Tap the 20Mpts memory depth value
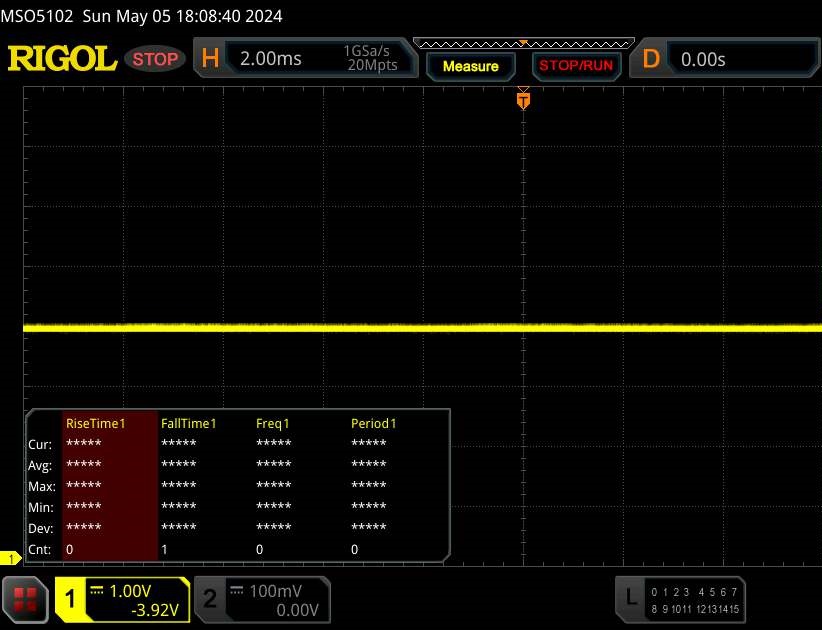This screenshot has width=822, height=630. (x=372, y=65)
